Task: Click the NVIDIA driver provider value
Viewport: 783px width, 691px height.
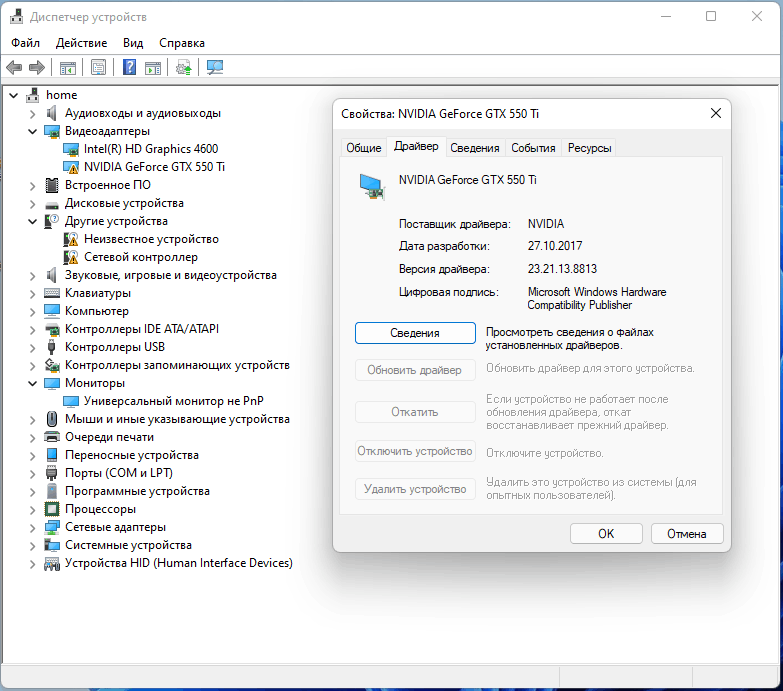Action: pos(546,224)
